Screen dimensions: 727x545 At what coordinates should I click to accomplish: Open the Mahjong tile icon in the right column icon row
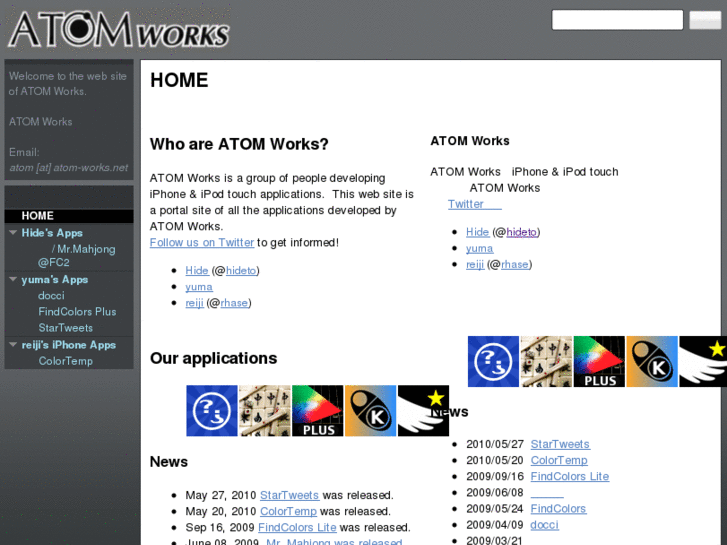coord(546,361)
